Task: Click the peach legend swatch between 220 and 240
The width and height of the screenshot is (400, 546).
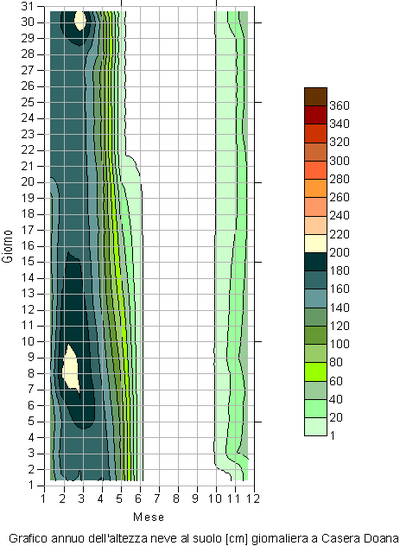Action: pyautogui.click(x=315, y=225)
